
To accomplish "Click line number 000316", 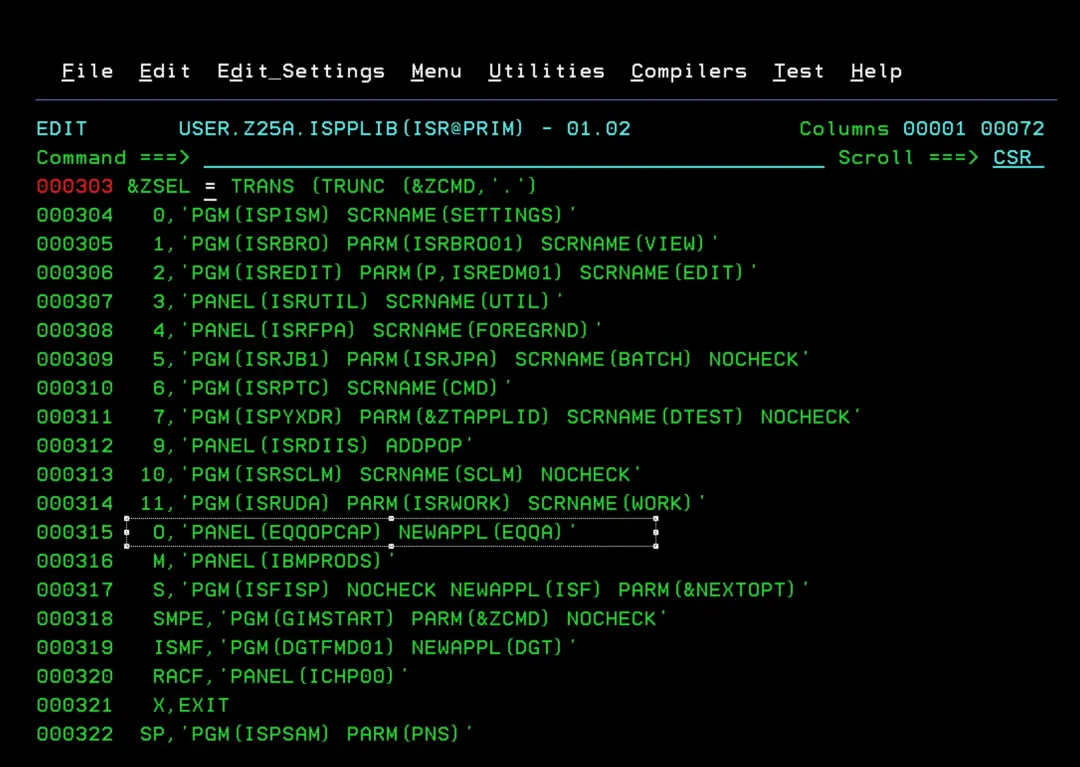I will pos(74,561).
